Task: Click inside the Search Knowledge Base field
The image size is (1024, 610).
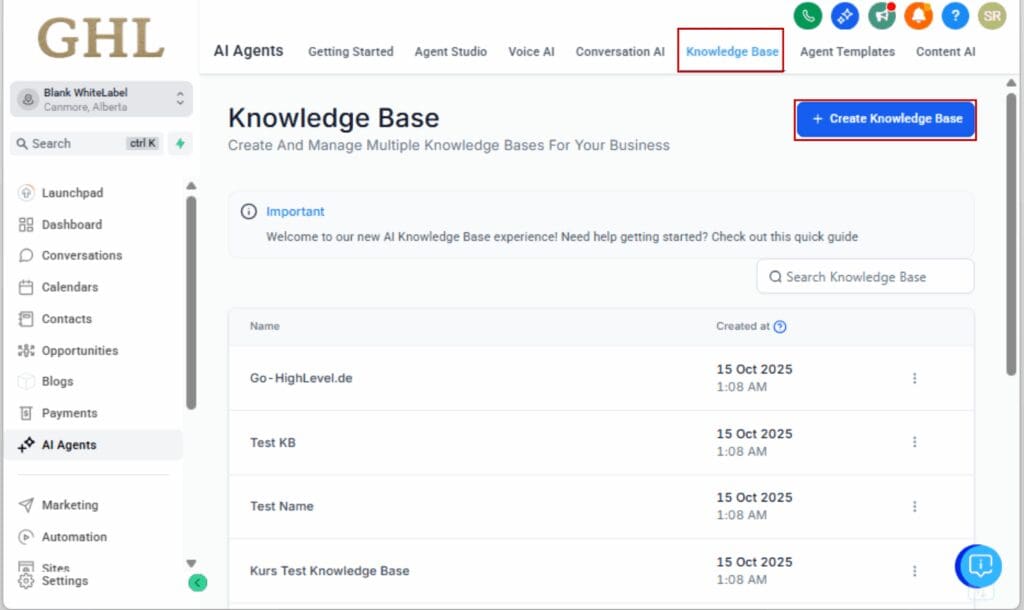Action: 865,276
